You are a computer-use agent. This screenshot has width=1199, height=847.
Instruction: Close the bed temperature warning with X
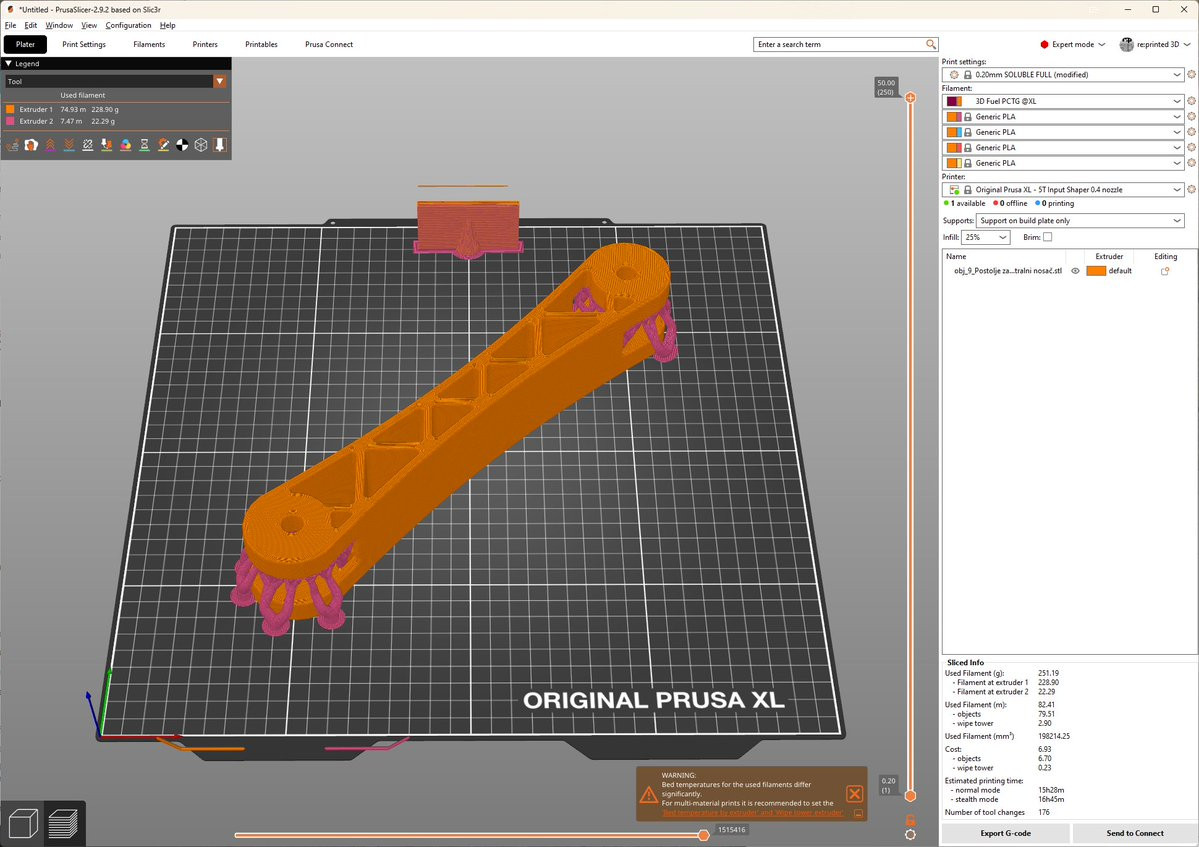855,793
